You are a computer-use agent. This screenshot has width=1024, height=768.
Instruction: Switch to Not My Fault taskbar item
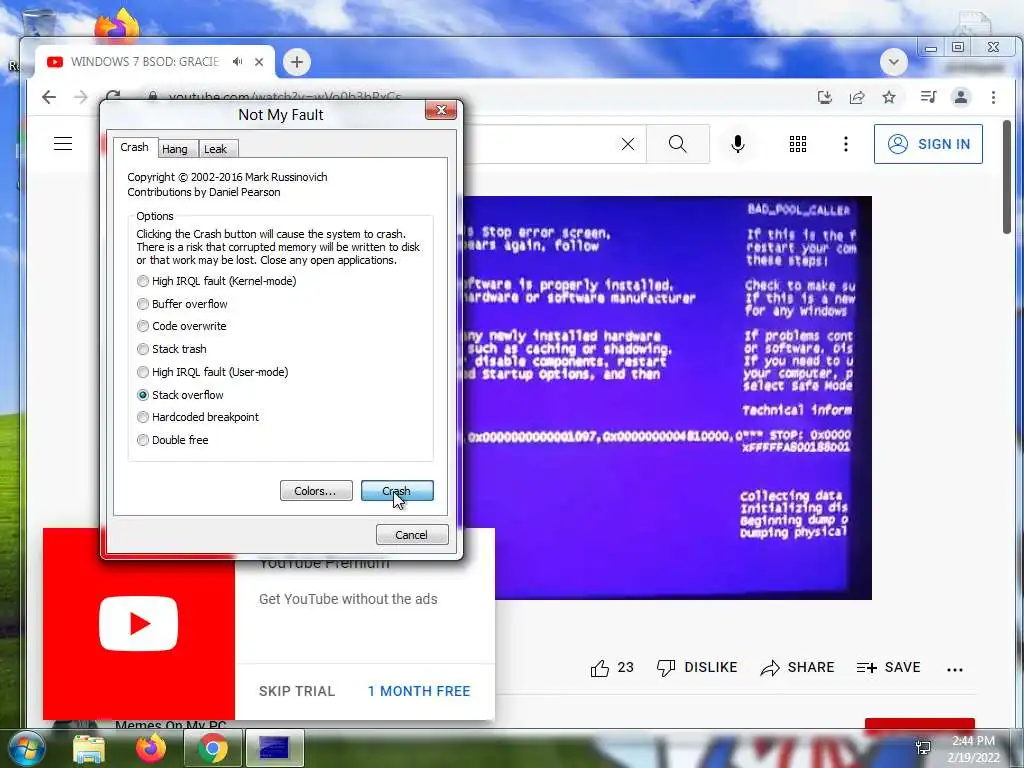274,748
